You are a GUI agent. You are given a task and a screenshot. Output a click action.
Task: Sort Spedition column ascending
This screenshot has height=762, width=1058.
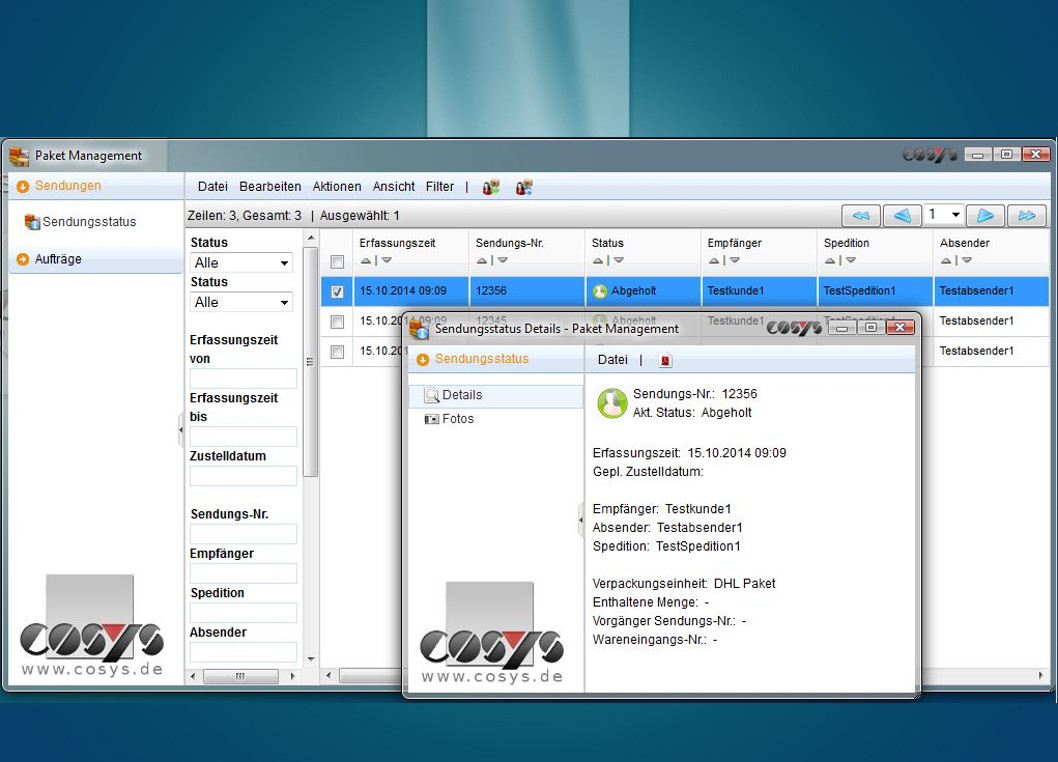click(x=830, y=261)
